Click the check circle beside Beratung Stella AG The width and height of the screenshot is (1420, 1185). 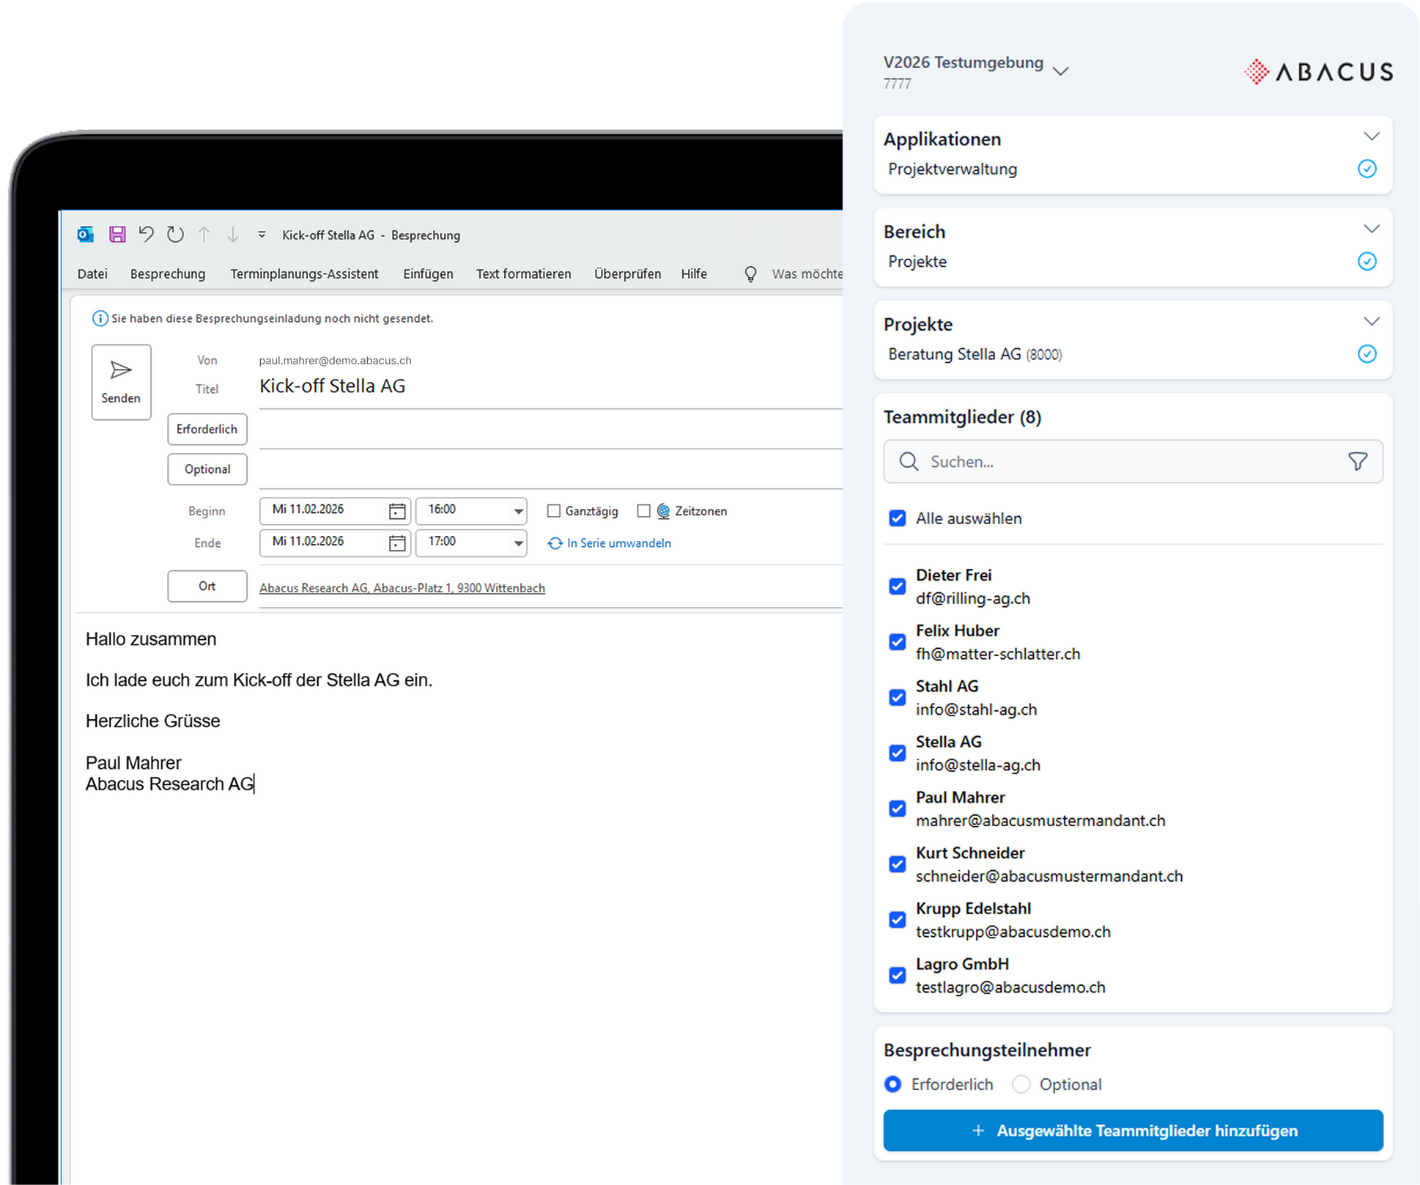coord(1367,354)
